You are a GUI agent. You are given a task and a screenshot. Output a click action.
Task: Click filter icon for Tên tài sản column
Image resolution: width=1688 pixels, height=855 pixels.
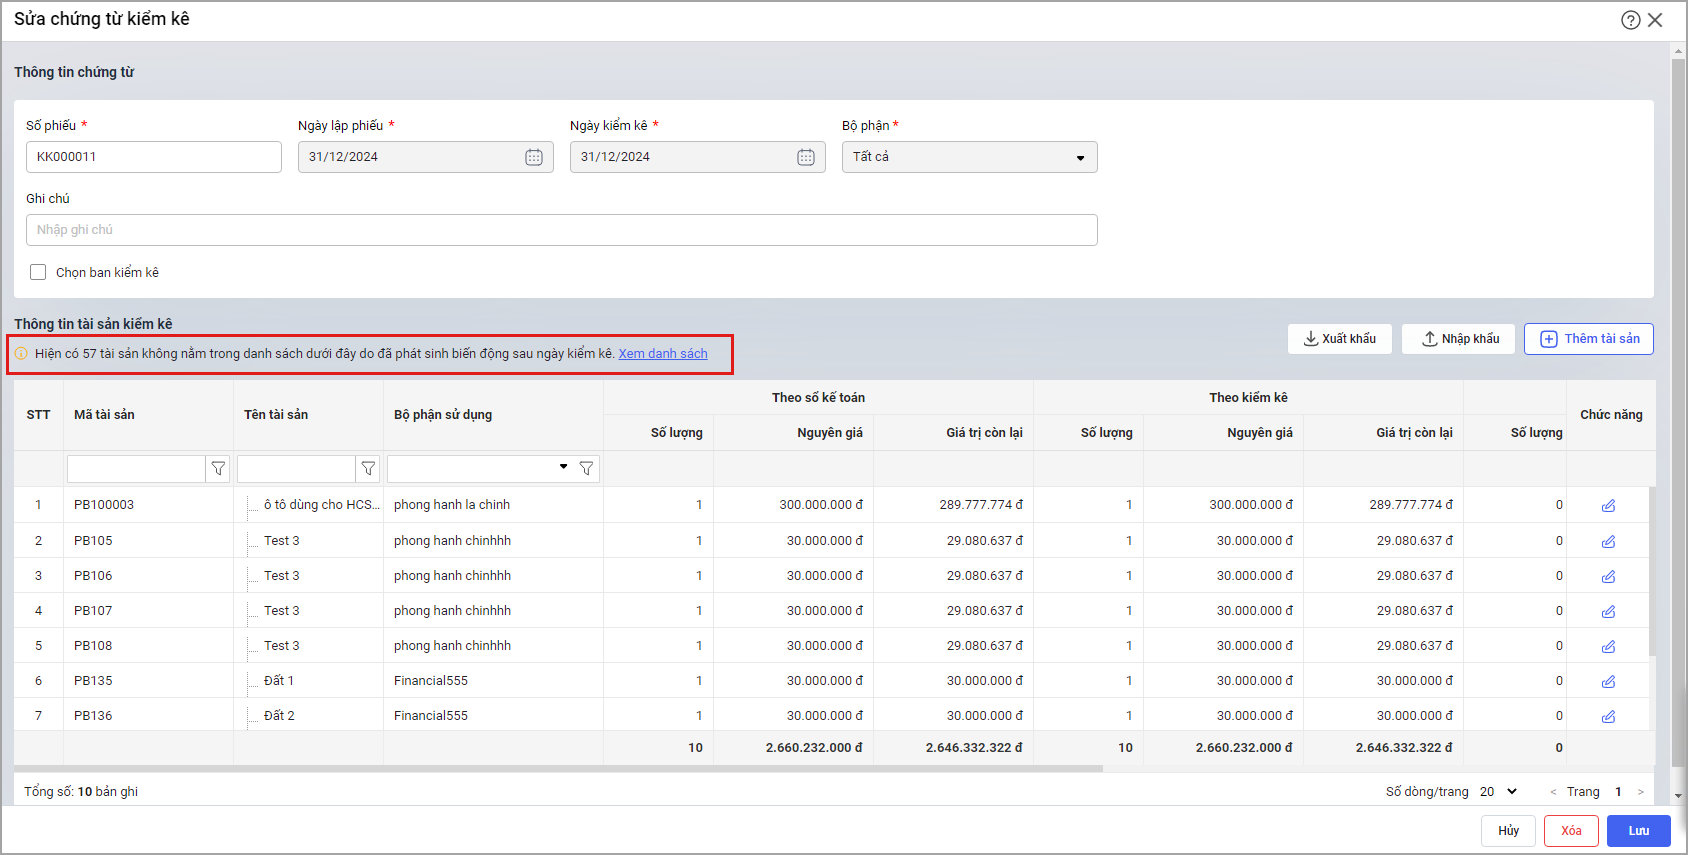368,469
